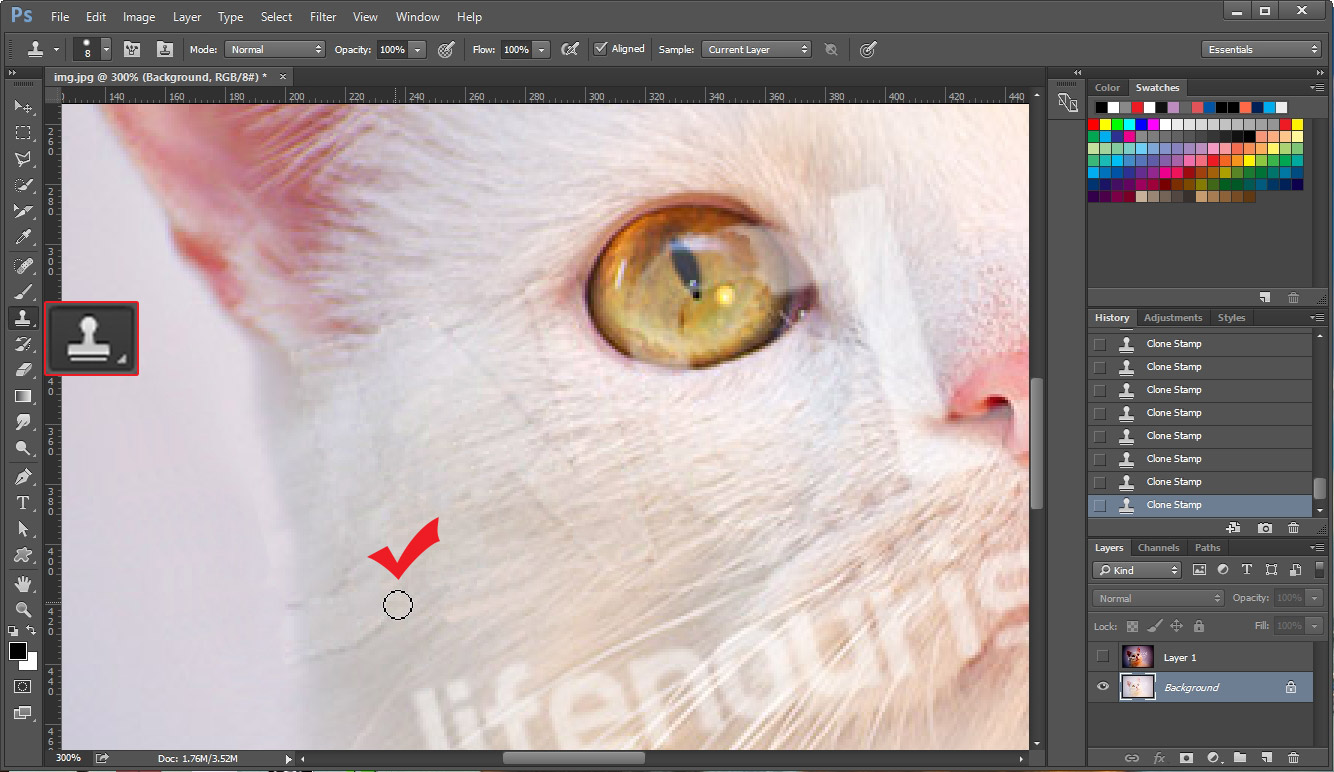Select the Move tool

23,107
